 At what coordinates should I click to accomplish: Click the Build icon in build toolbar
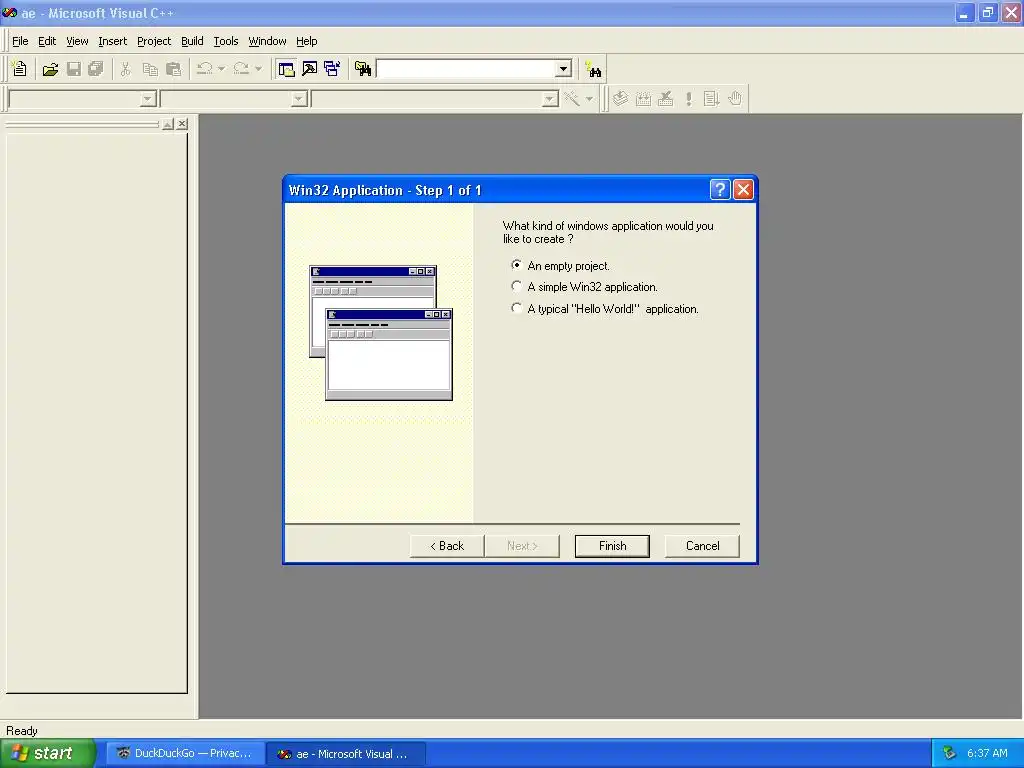point(643,99)
